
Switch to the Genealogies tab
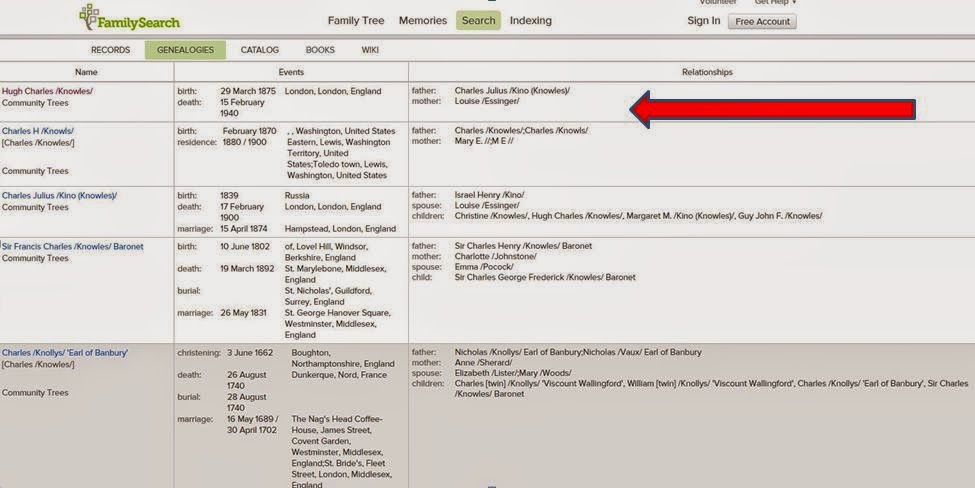pos(185,50)
